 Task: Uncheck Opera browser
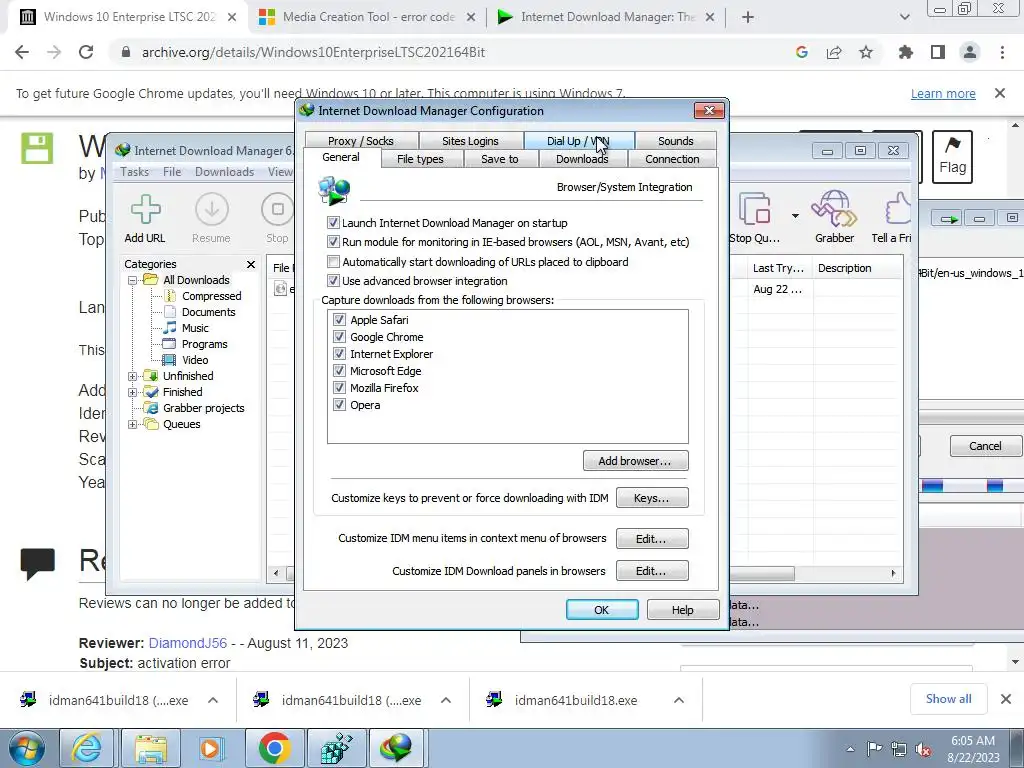coord(339,404)
